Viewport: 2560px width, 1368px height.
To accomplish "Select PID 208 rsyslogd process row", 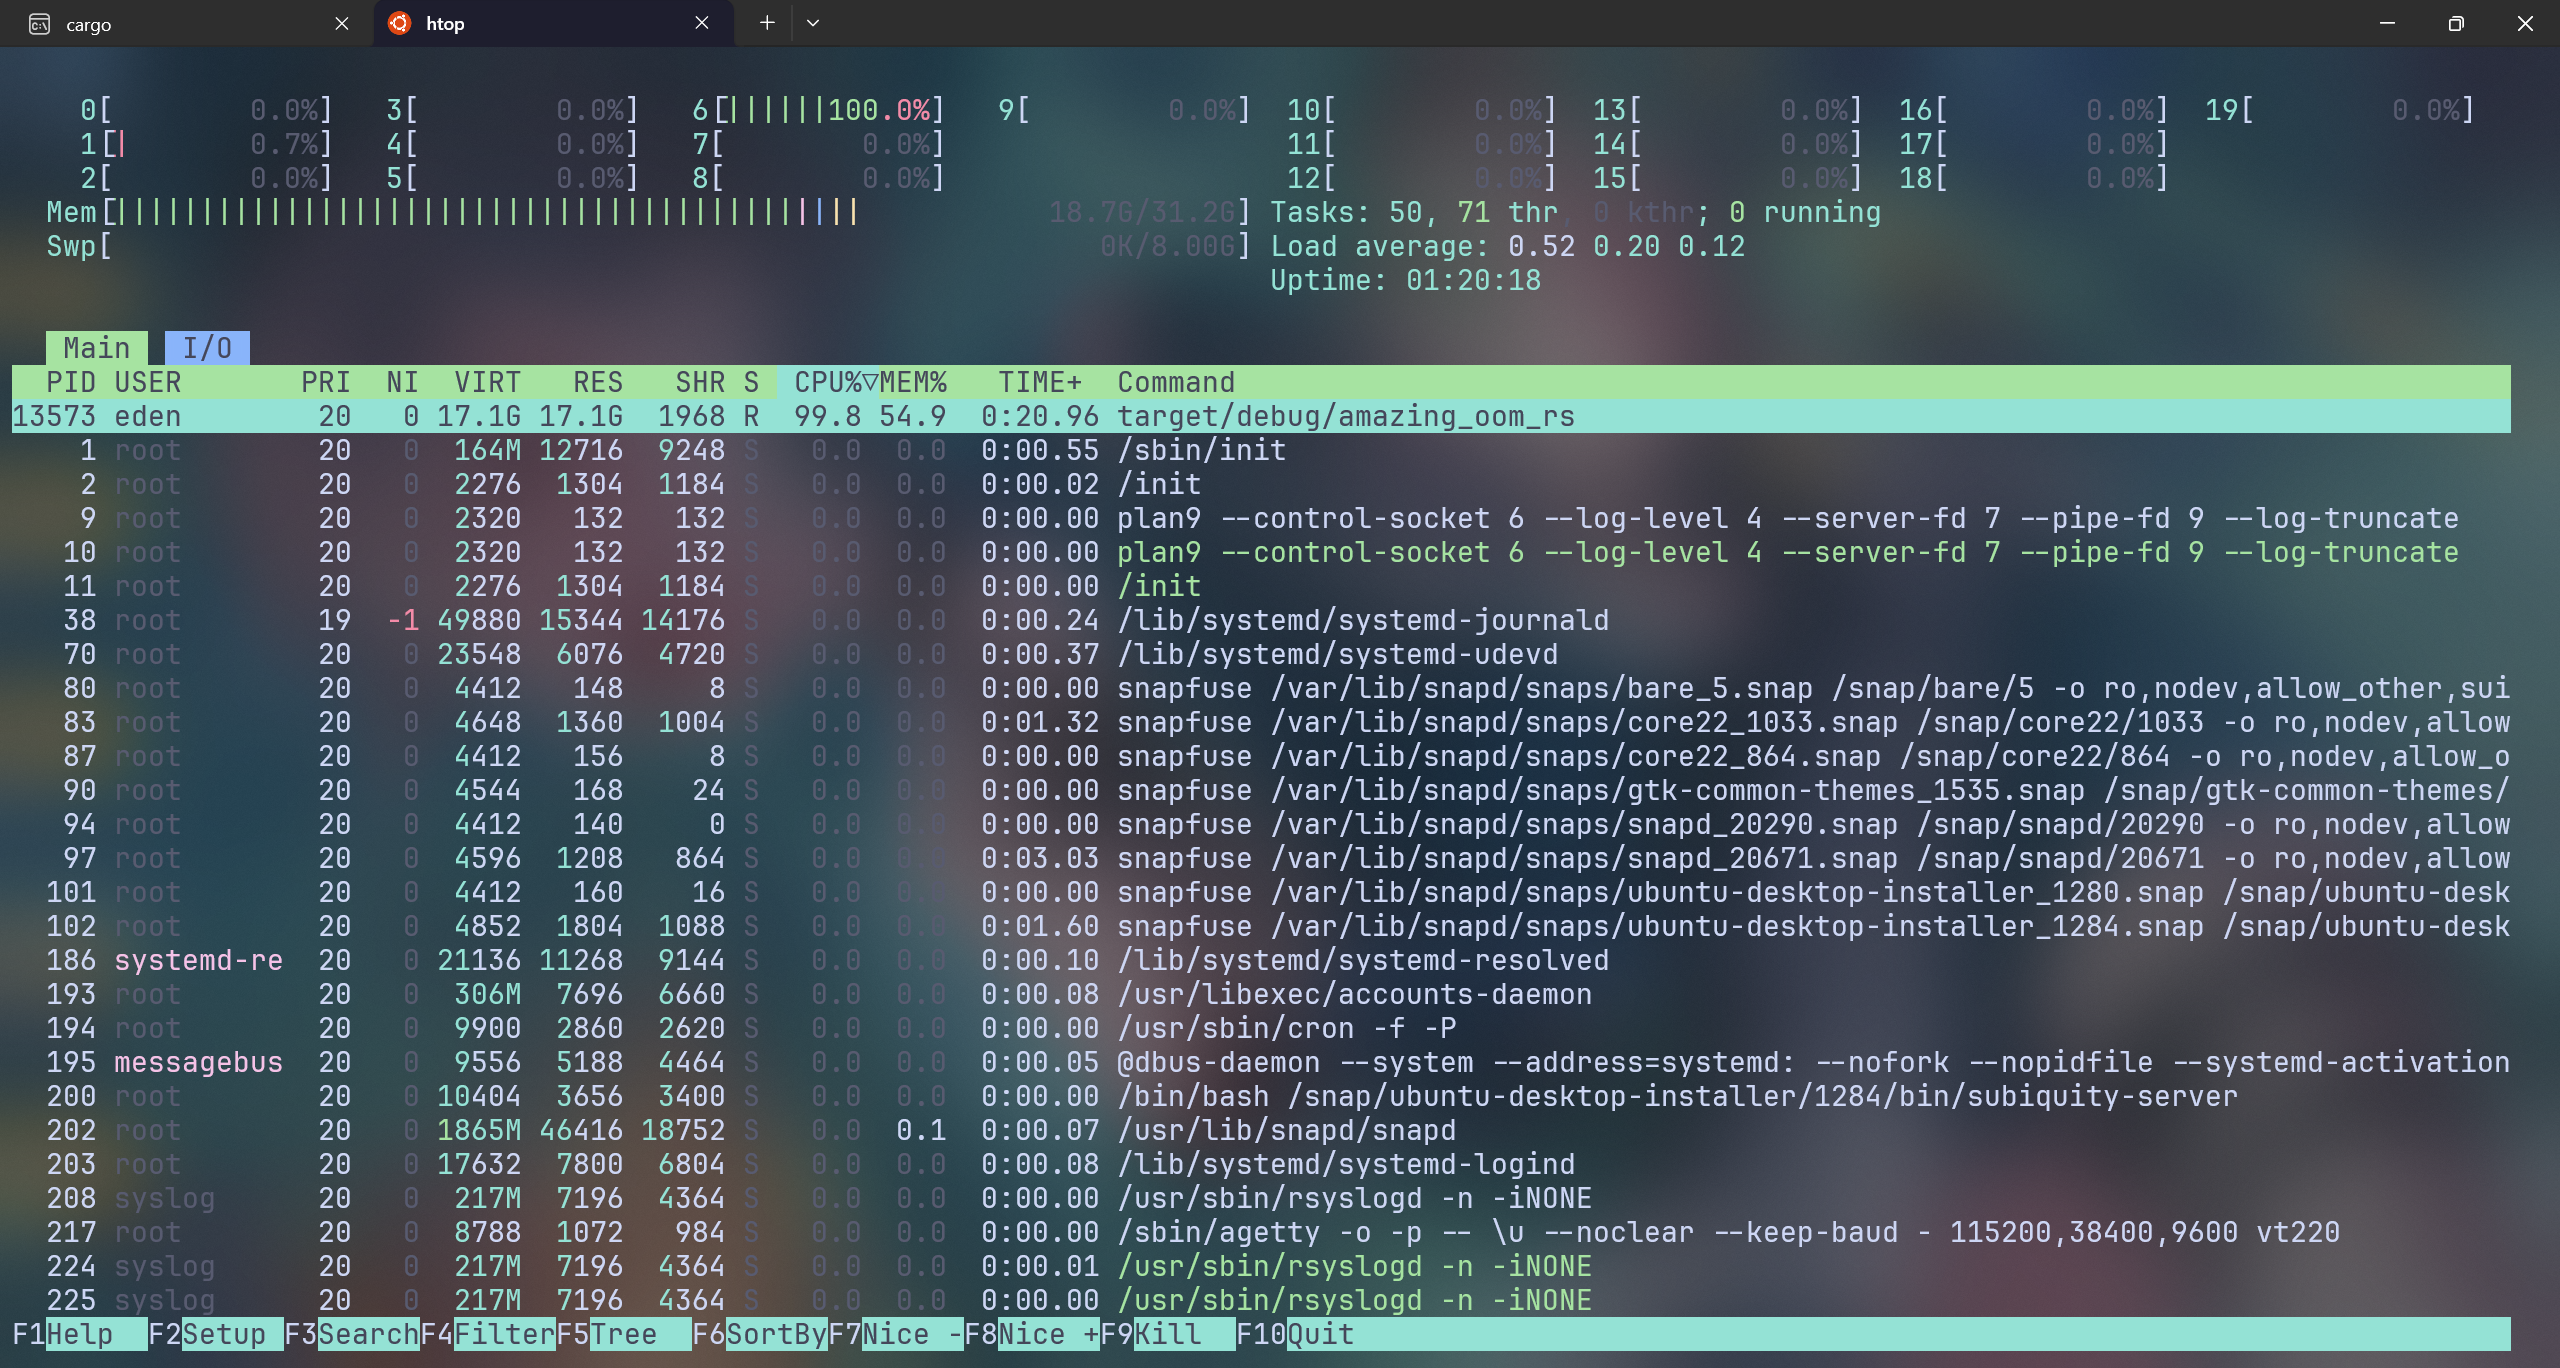I will click(x=1261, y=1198).
